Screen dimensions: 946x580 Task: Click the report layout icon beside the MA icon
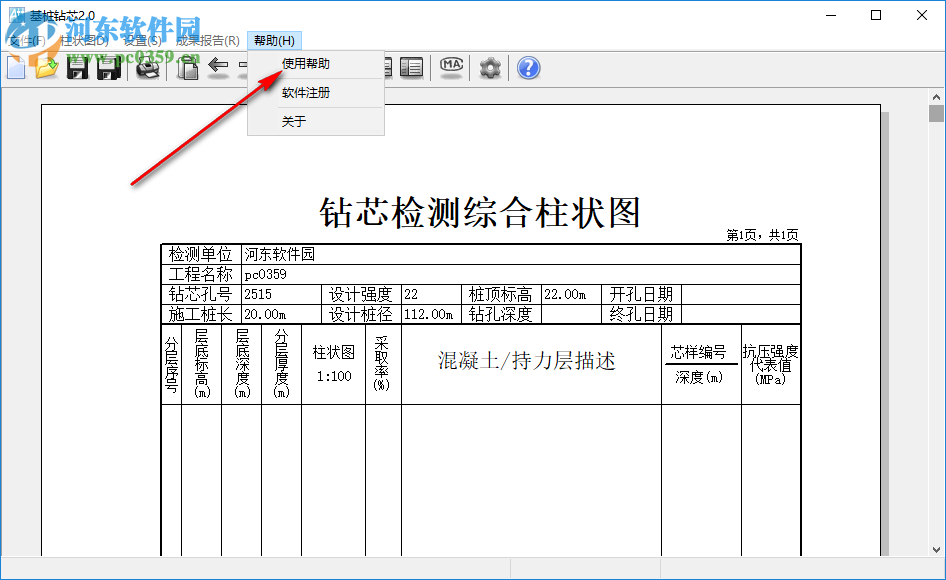(x=411, y=68)
